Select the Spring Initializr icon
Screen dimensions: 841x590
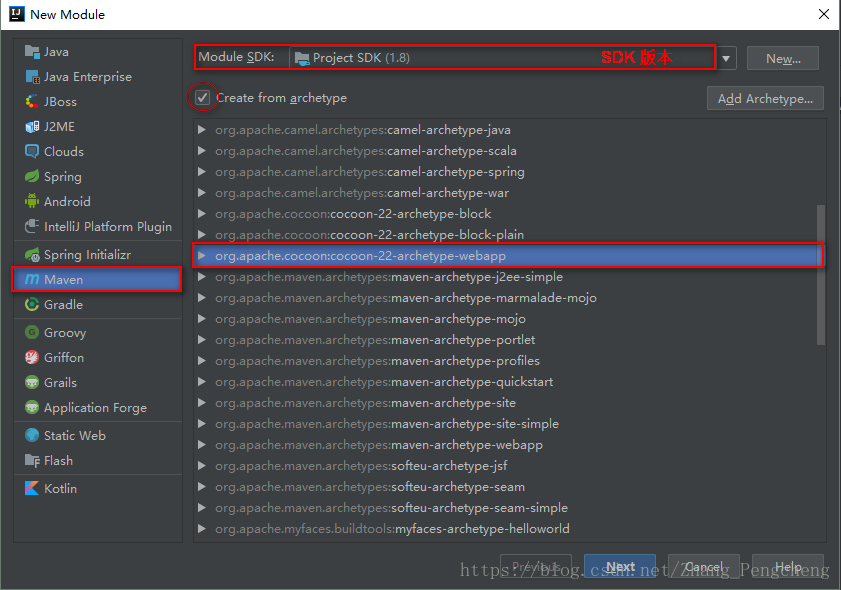point(32,255)
